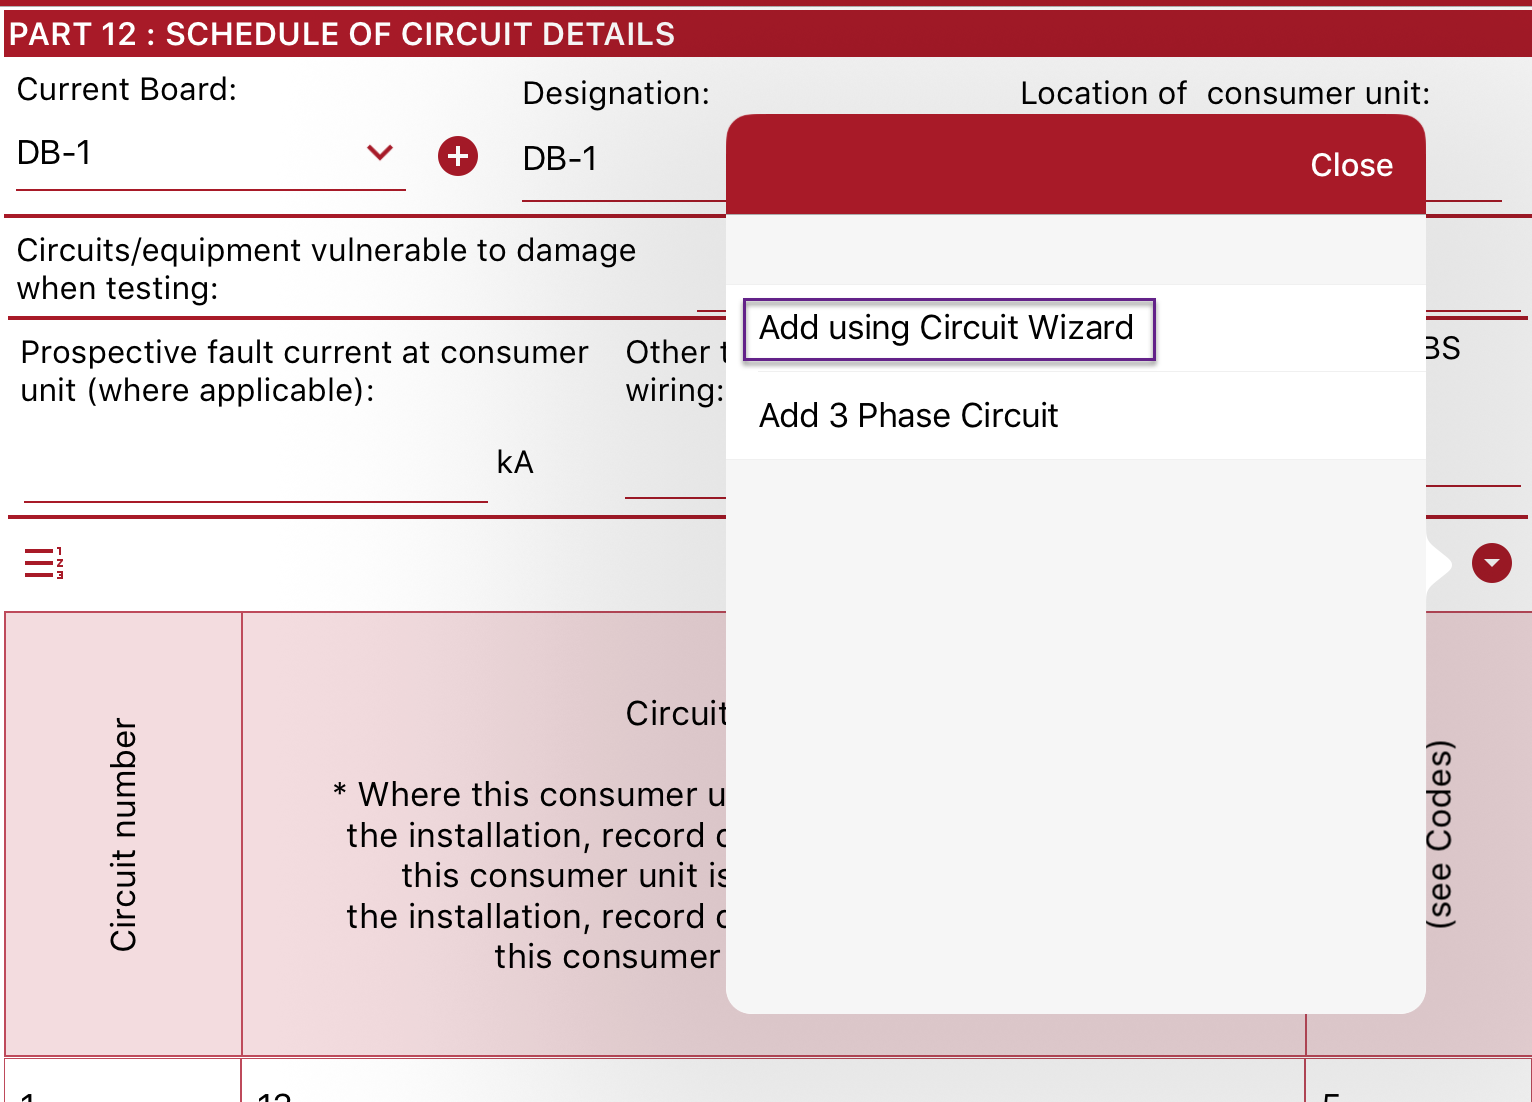The height and width of the screenshot is (1102, 1532).
Task: Click the Circuit number column header
Action: click(122, 833)
